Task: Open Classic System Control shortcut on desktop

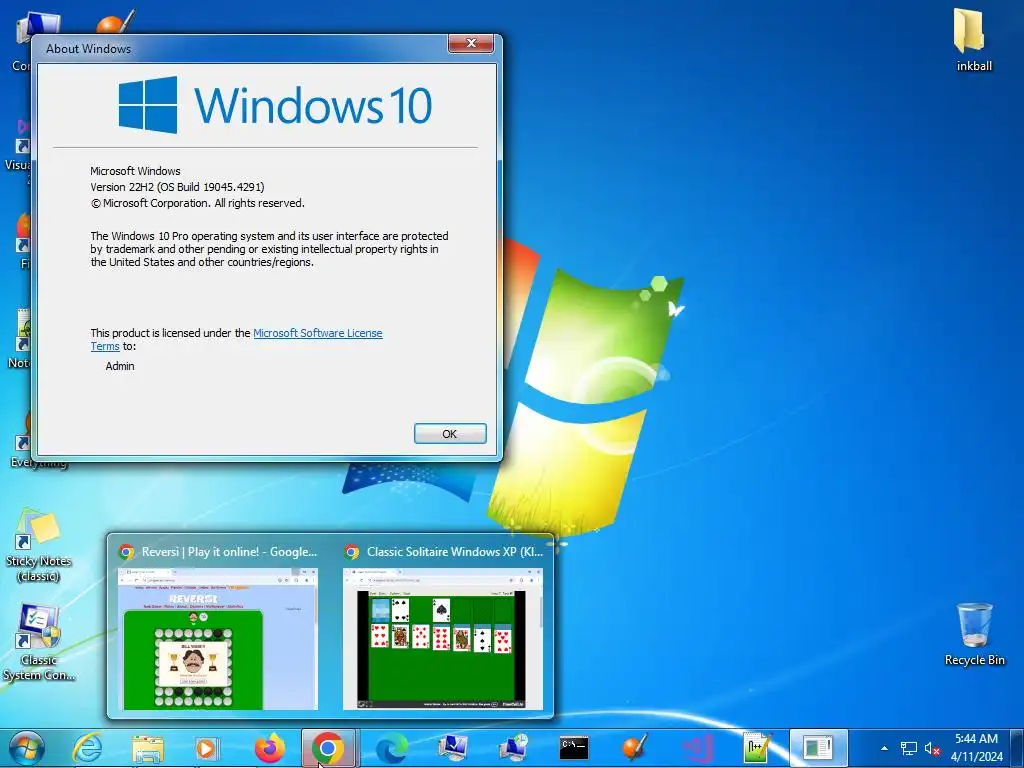Action: (x=38, y=642)
